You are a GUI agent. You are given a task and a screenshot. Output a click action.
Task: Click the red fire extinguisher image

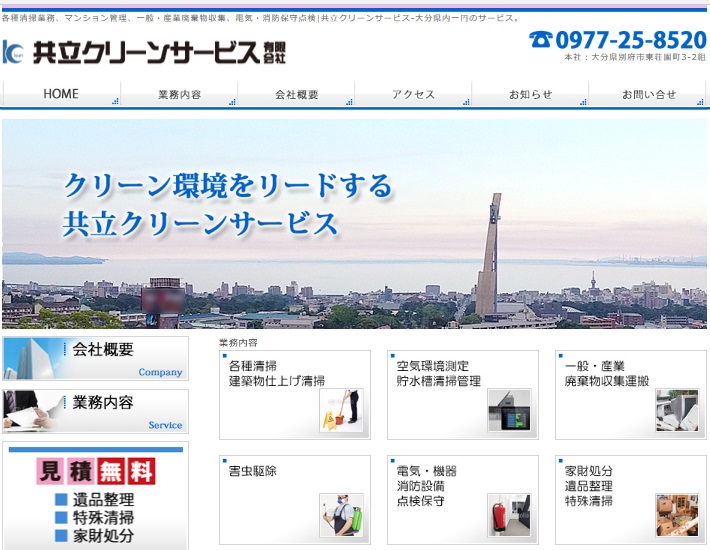pyautogui.click(x=509, y=515)
